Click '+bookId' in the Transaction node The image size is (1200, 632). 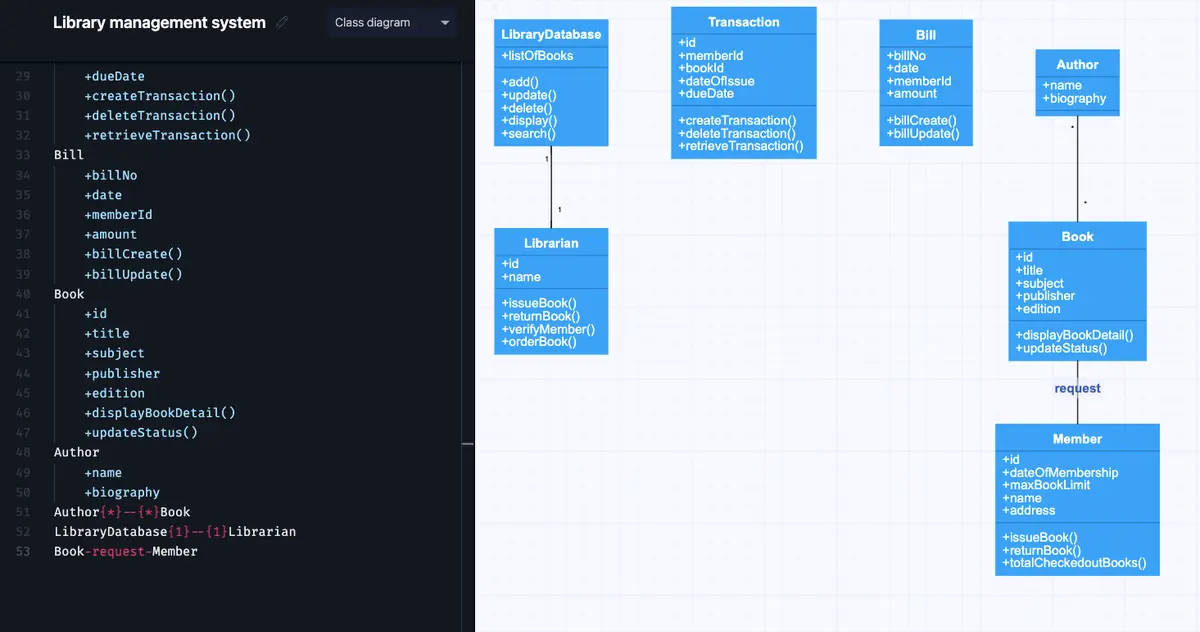701,69
